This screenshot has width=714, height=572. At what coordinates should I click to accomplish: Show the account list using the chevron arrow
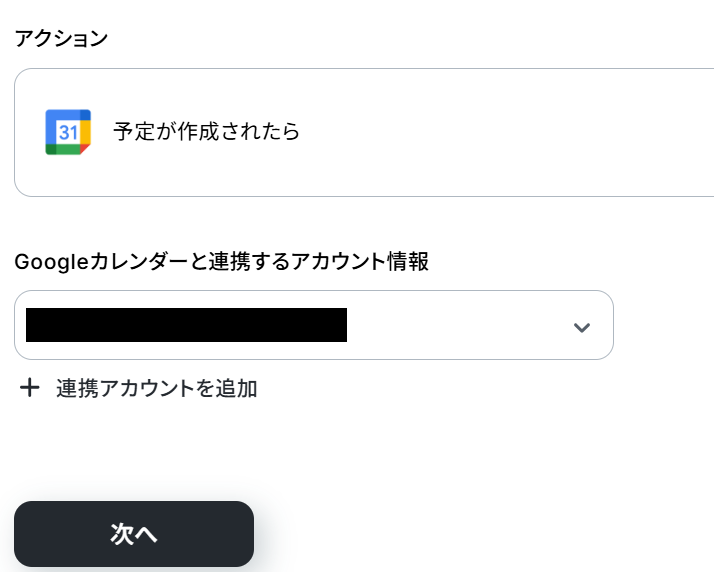click(582, 327)
